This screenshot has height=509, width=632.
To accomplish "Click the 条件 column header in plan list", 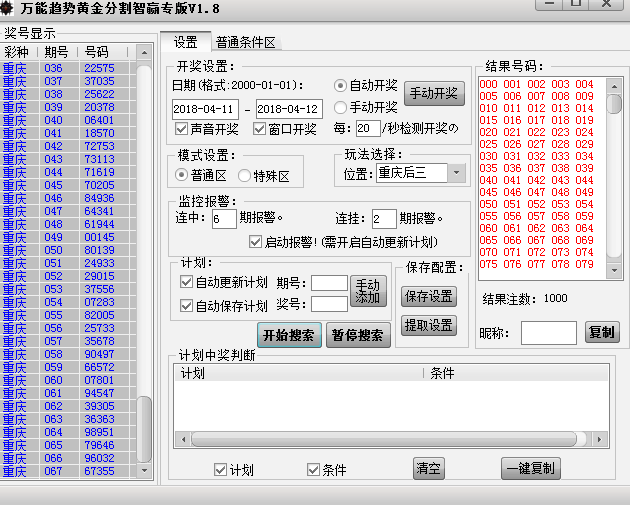I will tap(516, 373).
